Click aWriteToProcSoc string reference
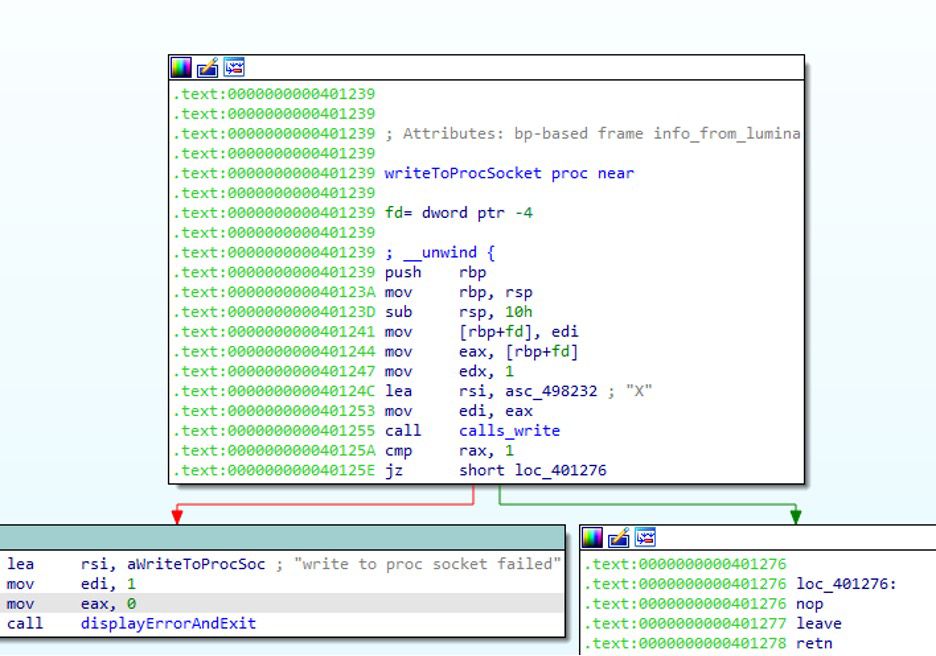936x656 pixels. [x=196, y=564]
